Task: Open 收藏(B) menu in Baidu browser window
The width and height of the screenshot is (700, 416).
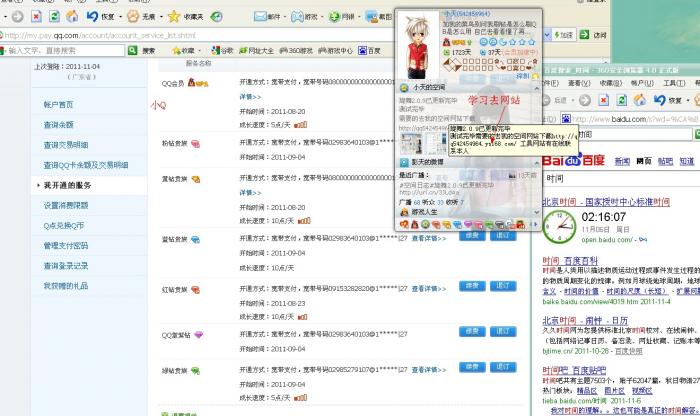Action: (x=610, y=83)
